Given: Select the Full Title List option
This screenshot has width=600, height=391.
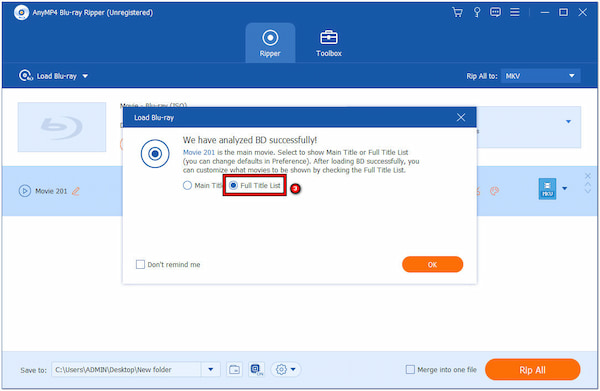Looking at the screenshot, I should [255, 186].
